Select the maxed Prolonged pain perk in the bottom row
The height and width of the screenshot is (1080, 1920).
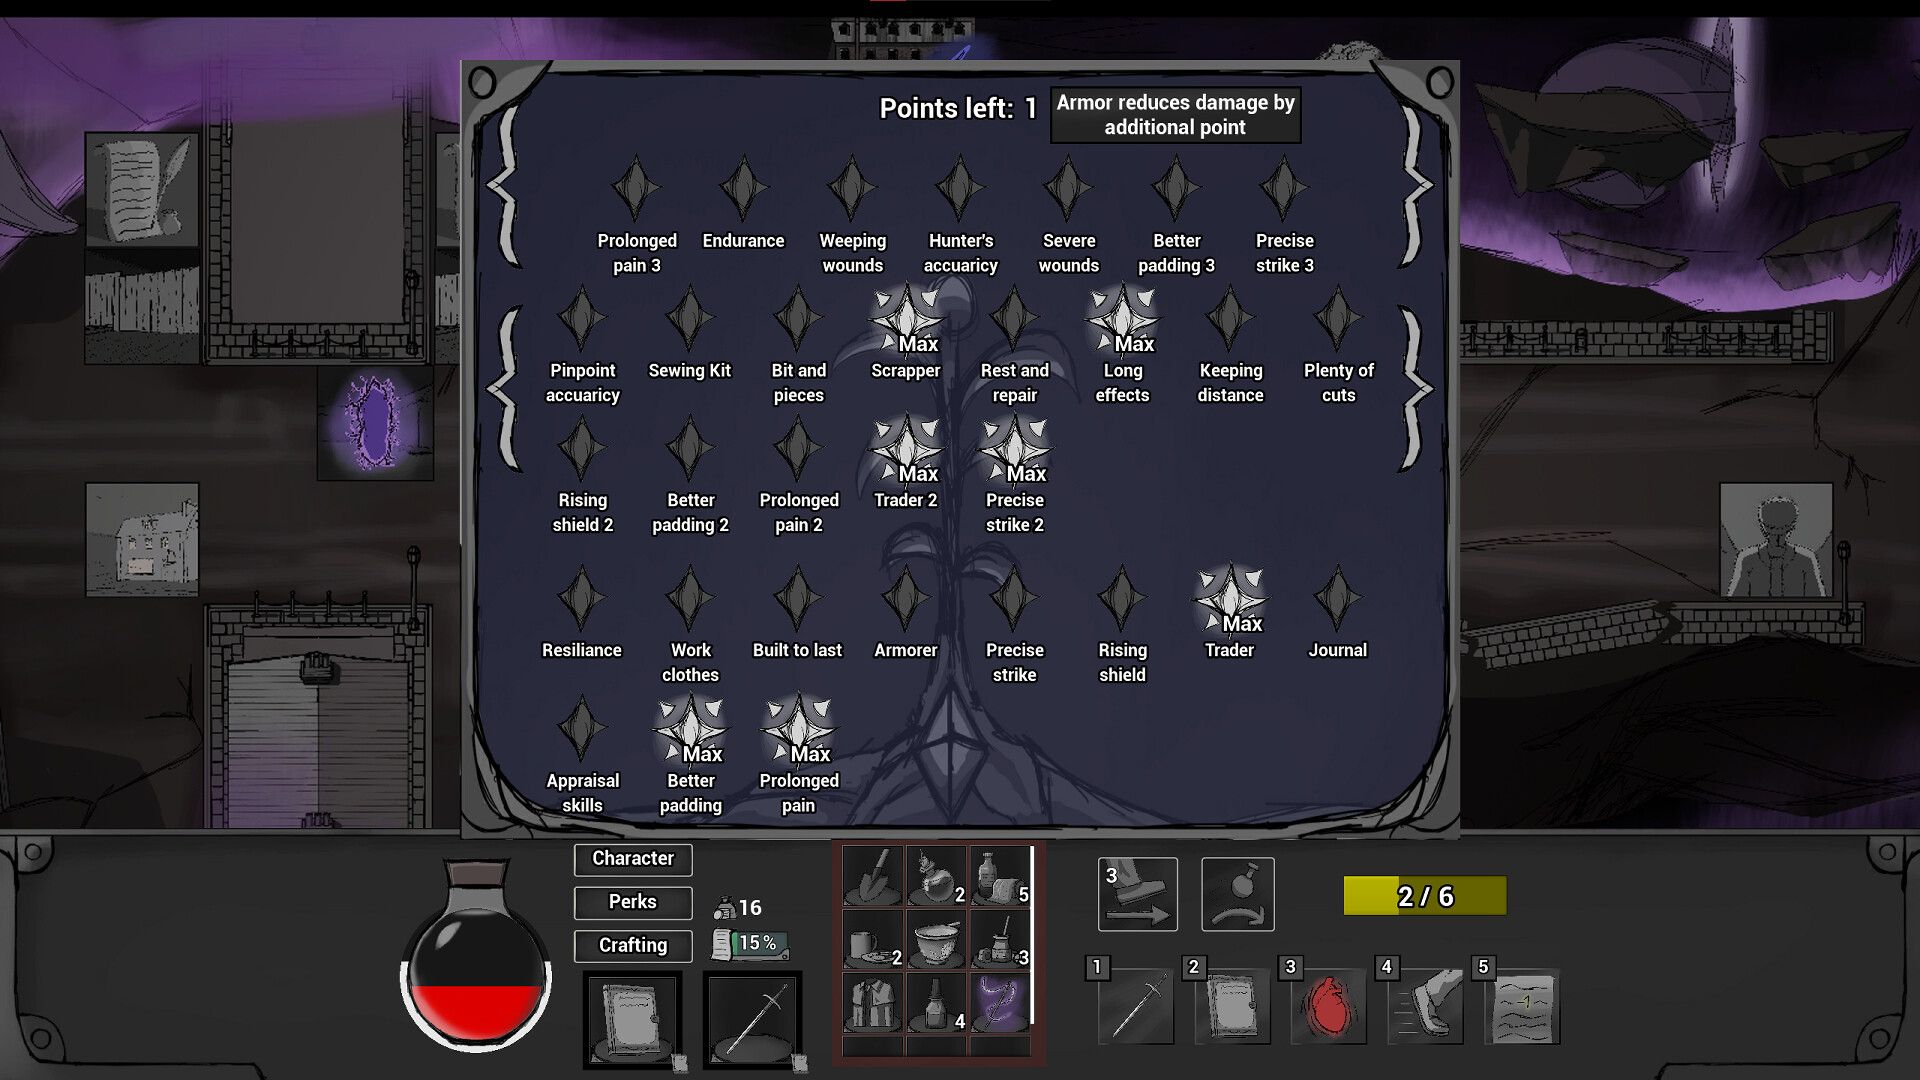(798, 730)
